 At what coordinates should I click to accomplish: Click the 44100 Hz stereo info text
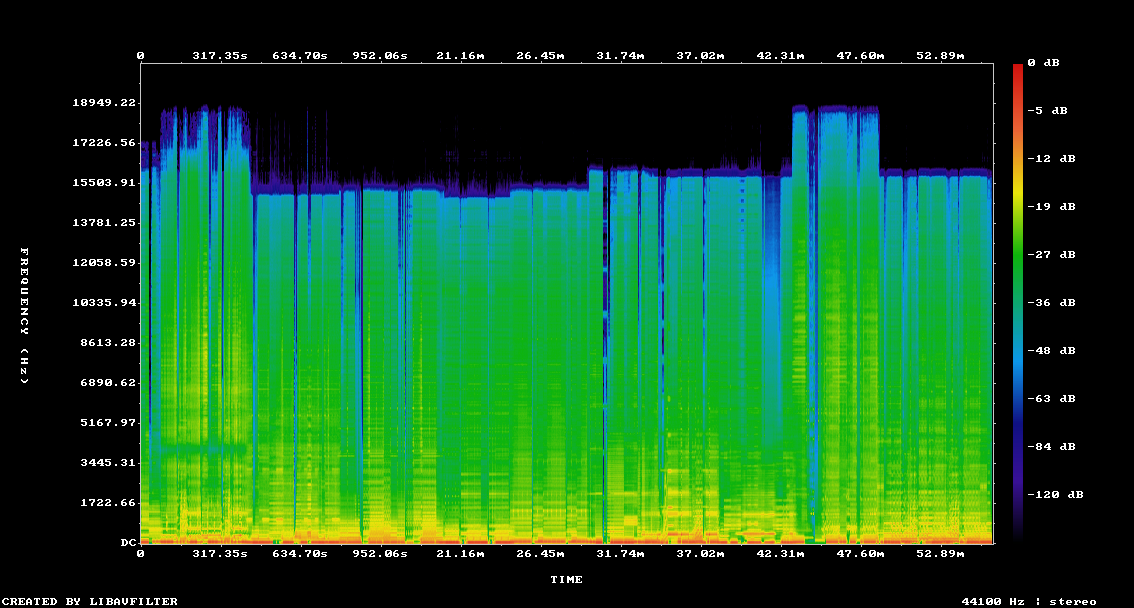click(1028, 601)
